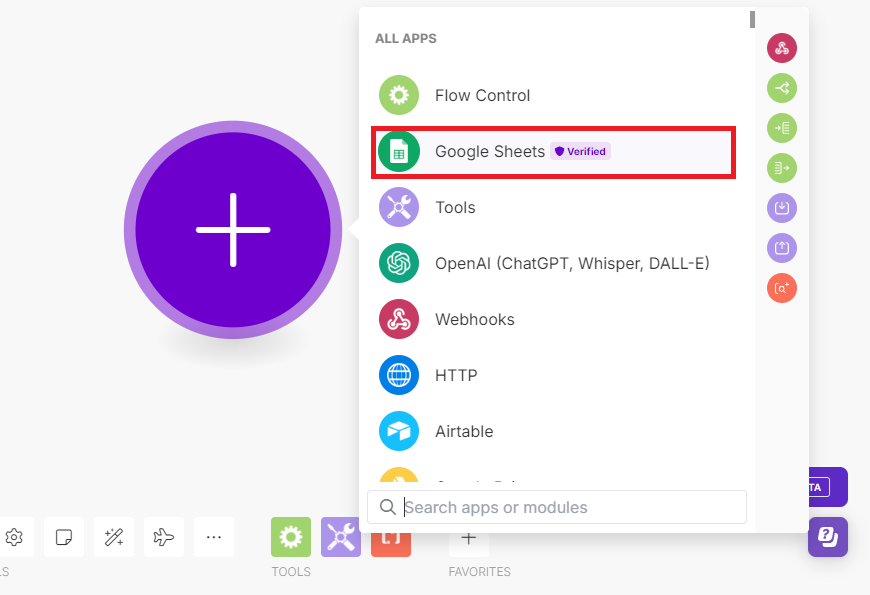Open scenario settings gear in bottom toolbar

(14, 537)
